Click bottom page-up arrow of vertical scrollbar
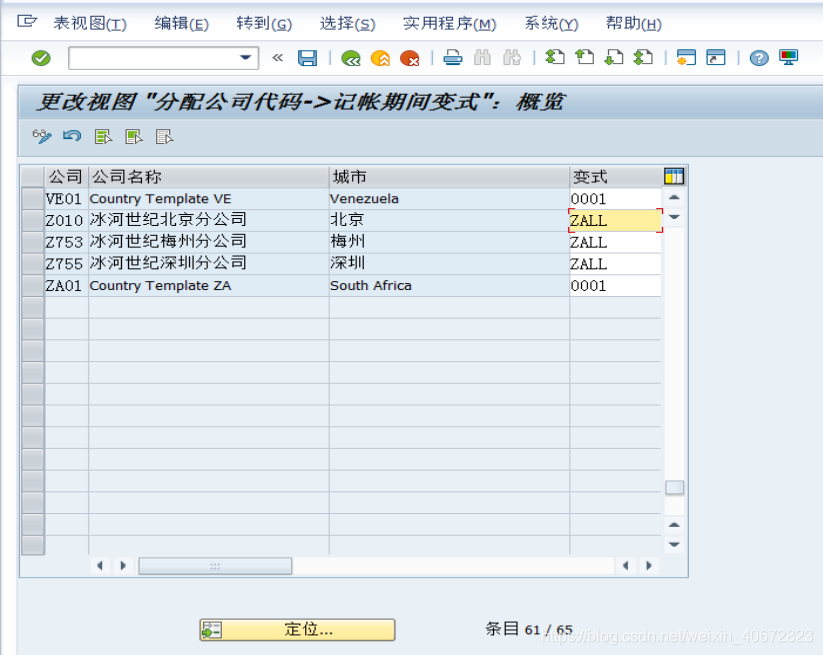The width and height of the screenshot is (823, 655). click(x=674, y=525)
